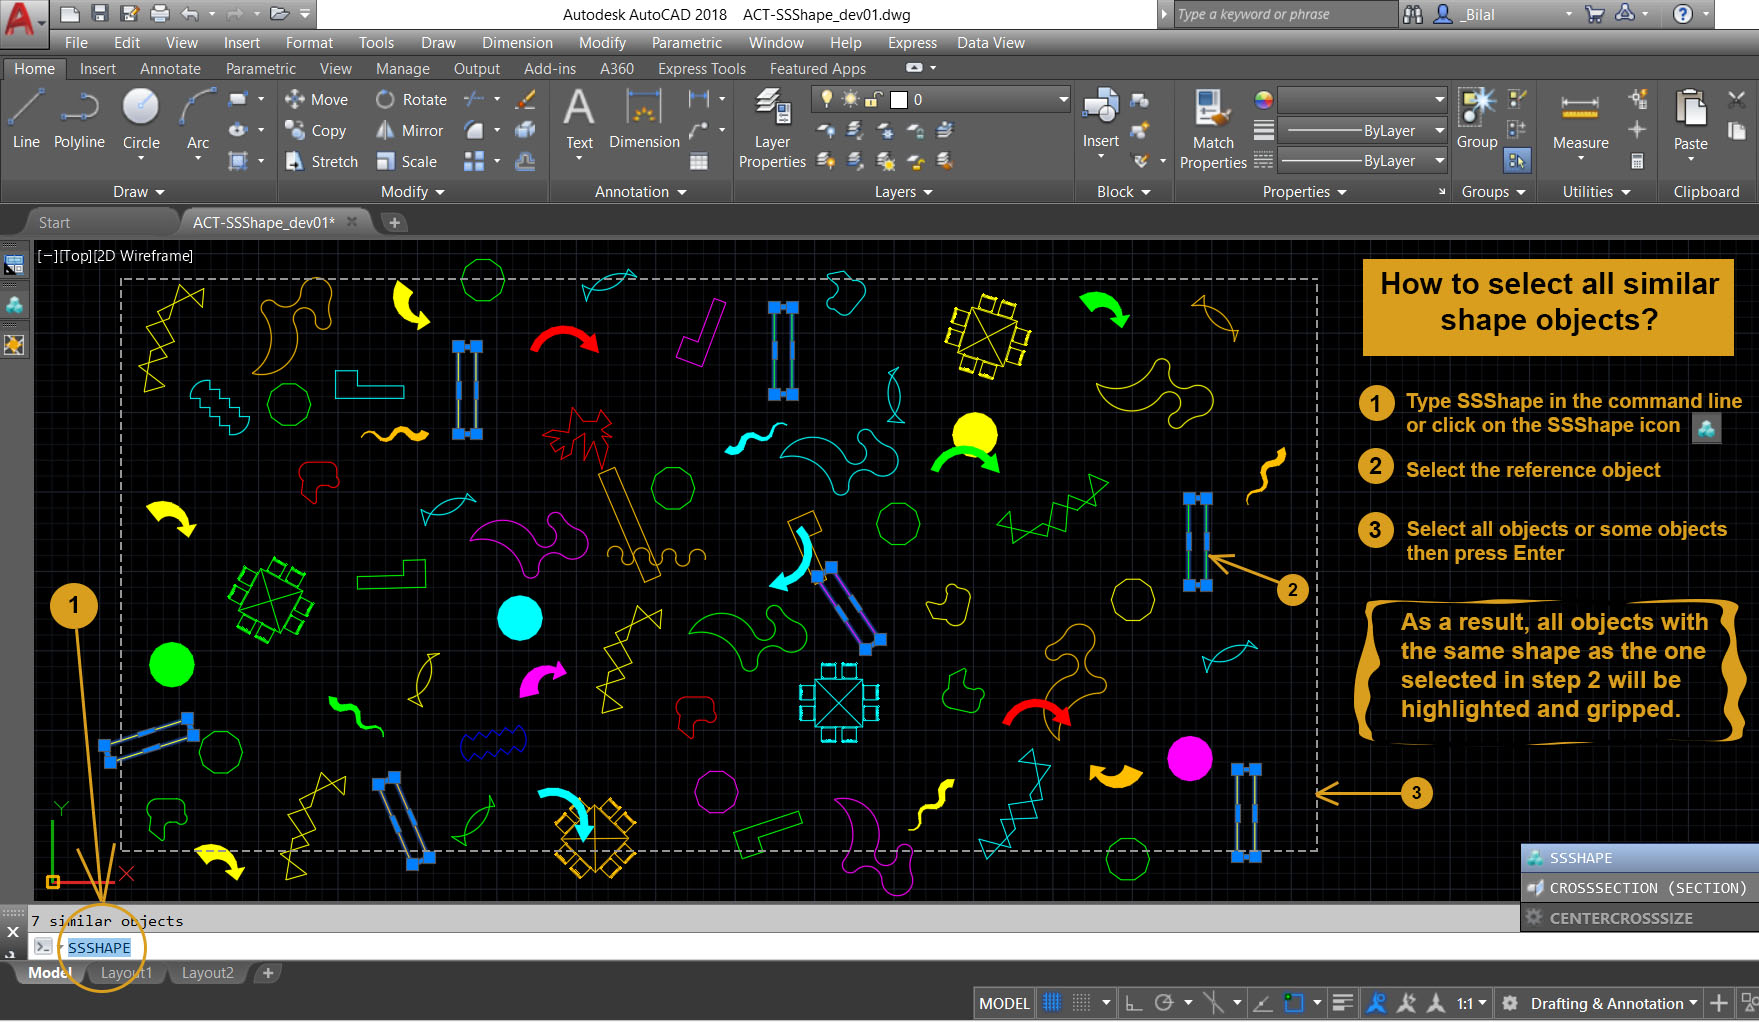Toggle group selection on/off button
The width and height of the screenshot is (1759, 1022).
click(1517, 160)
